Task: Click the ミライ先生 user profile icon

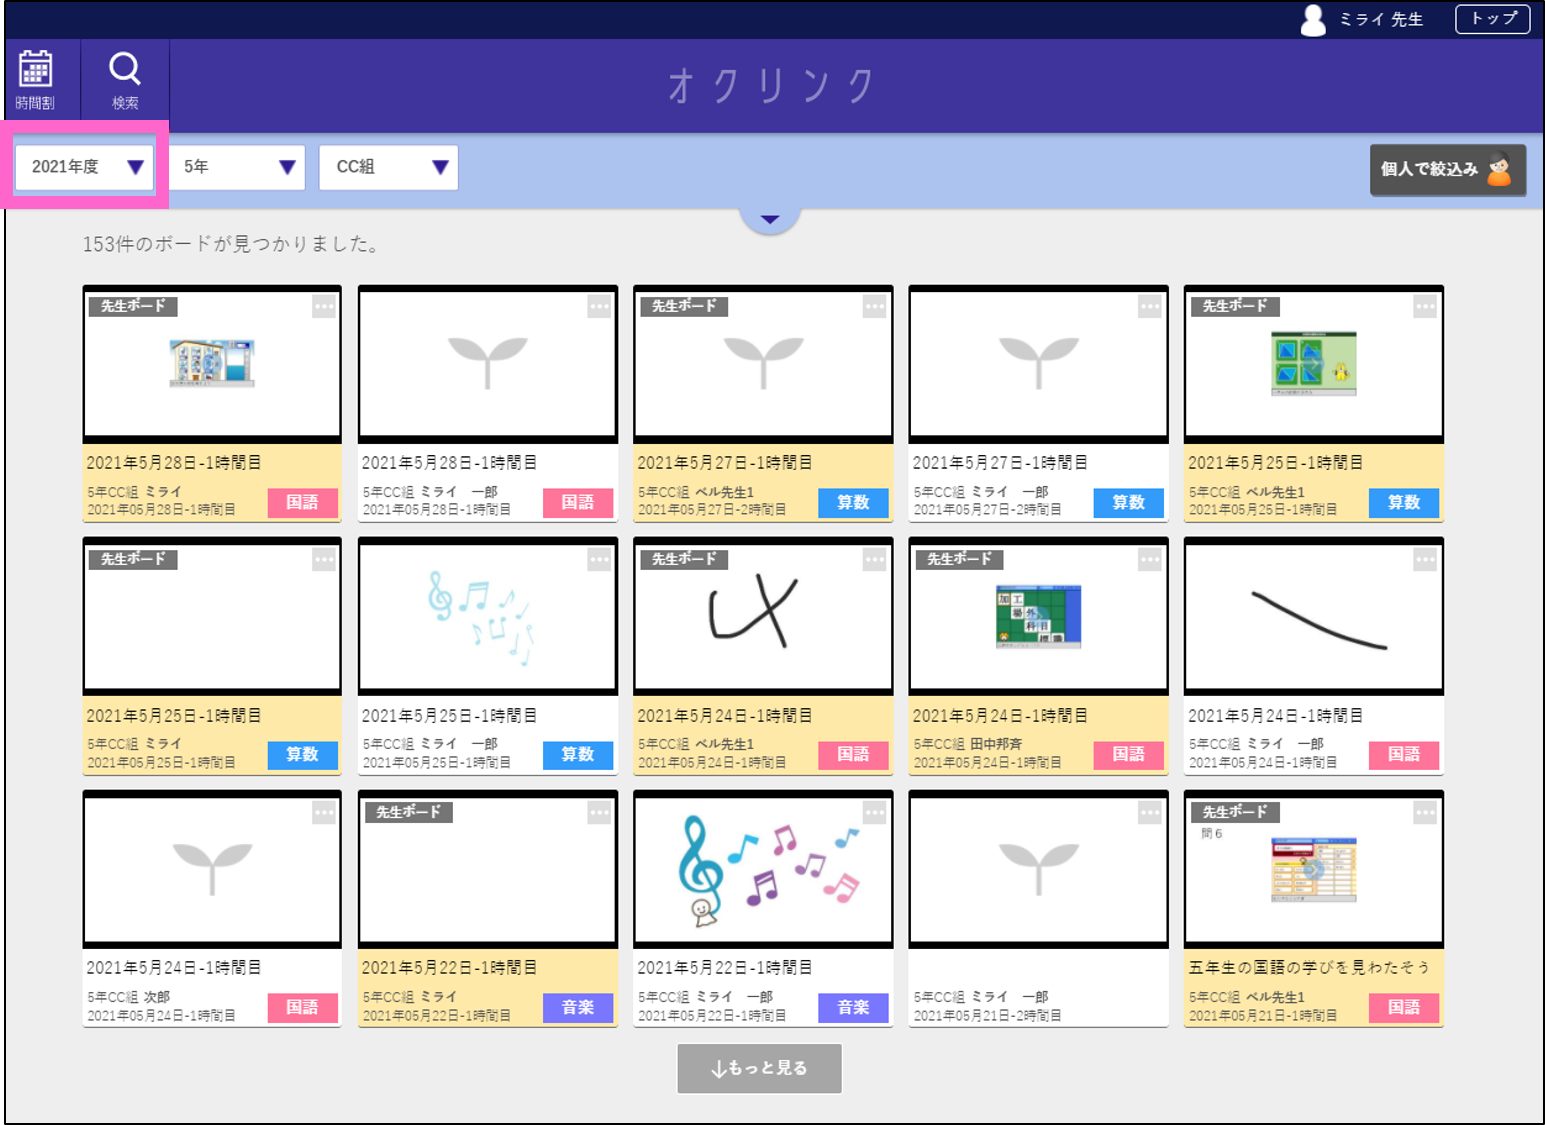Action: pos(1312,20)
